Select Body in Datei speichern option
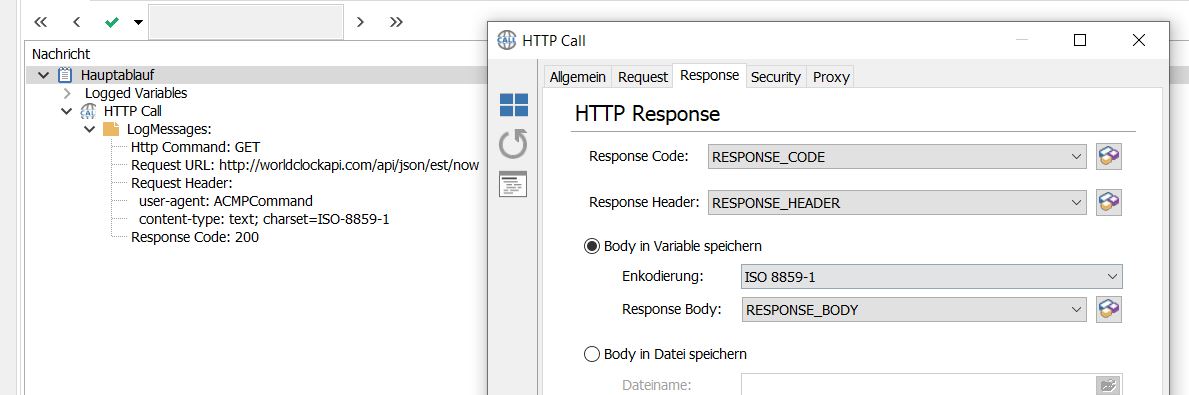The image size is (1189, 395). (x=591, y=354)
